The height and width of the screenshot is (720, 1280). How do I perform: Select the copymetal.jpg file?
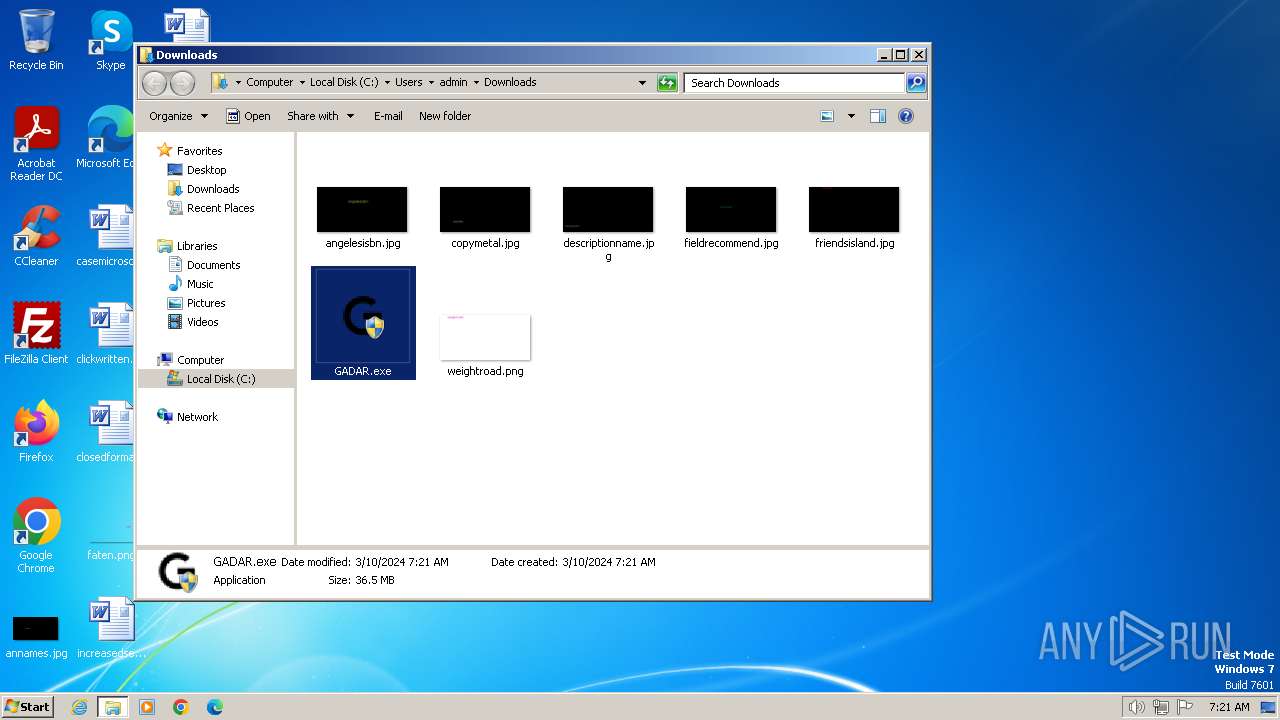[x=485, y=217]
